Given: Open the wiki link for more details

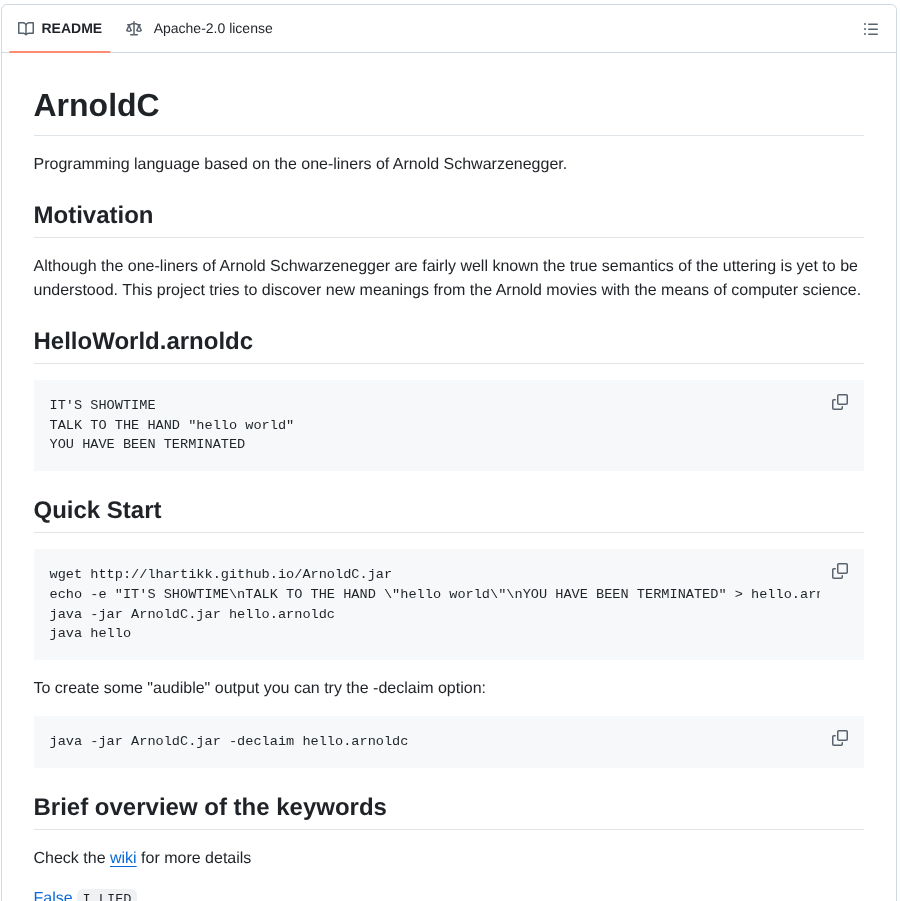Looking at the screenshot, I should pos(122,858).
